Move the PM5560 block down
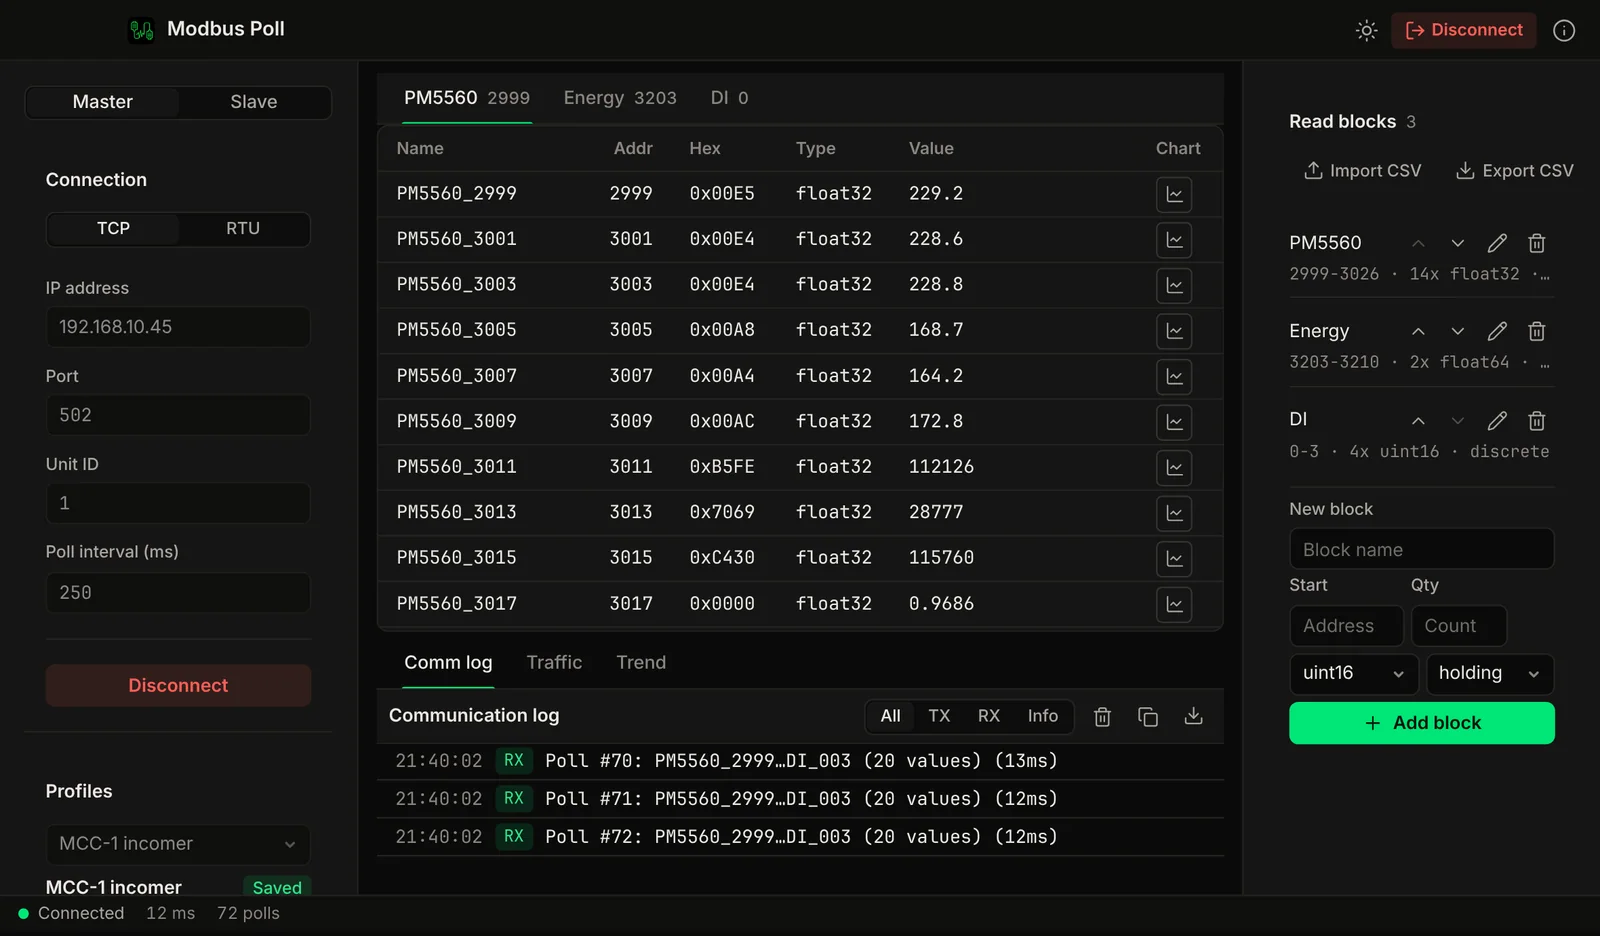Viewport: 1600px width, 936px height. 1457,243
